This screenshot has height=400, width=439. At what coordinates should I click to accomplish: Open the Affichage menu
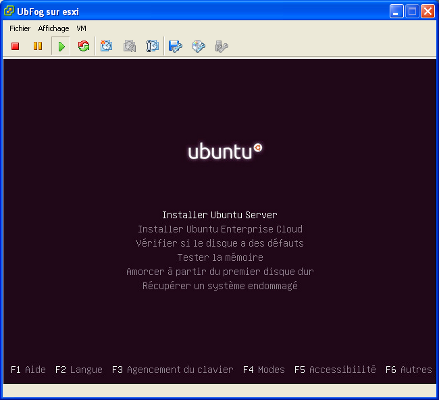(x=53, y=28)
